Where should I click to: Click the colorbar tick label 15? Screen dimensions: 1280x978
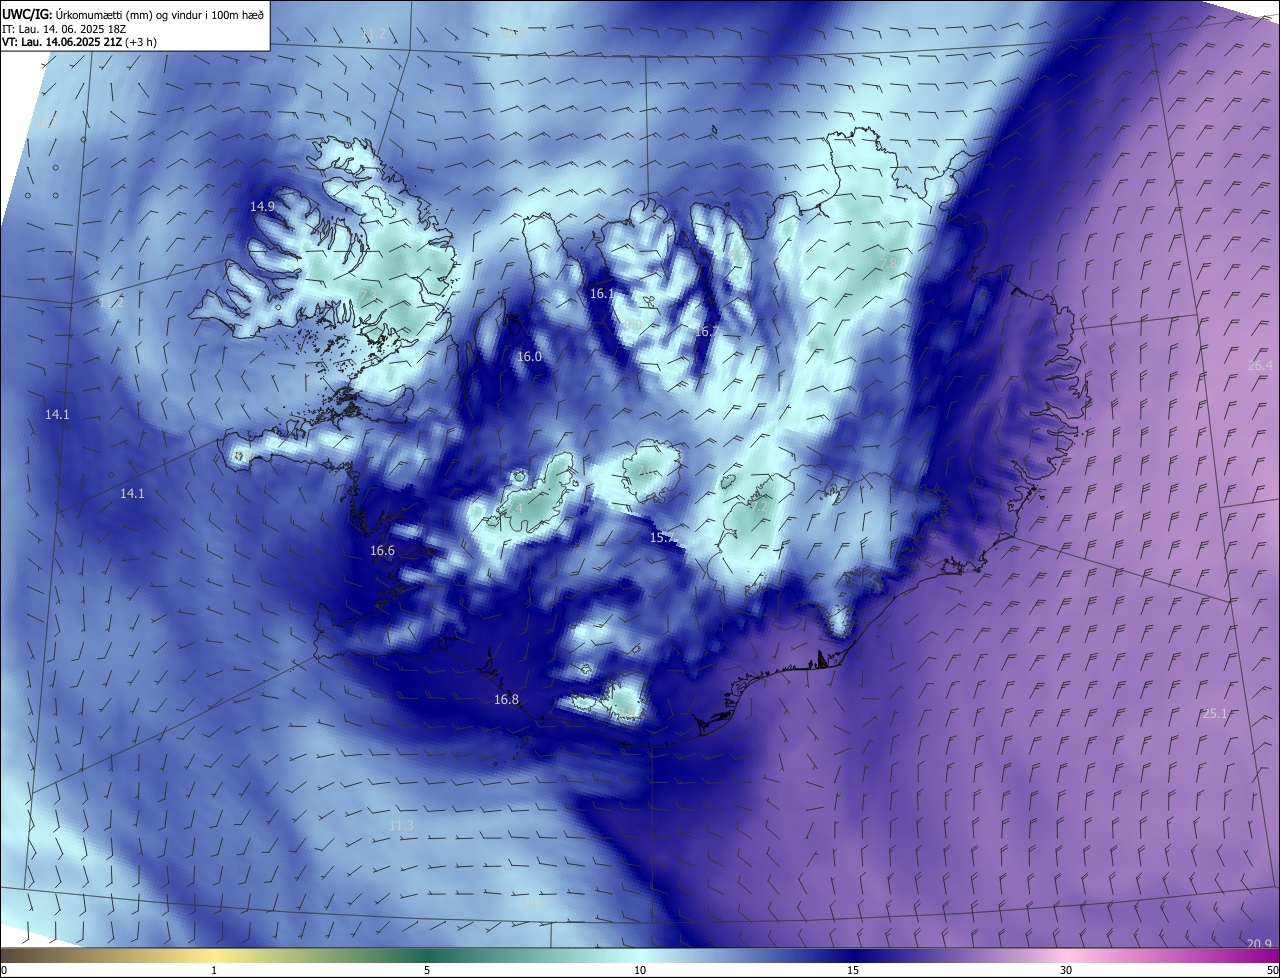coord(853,970)
